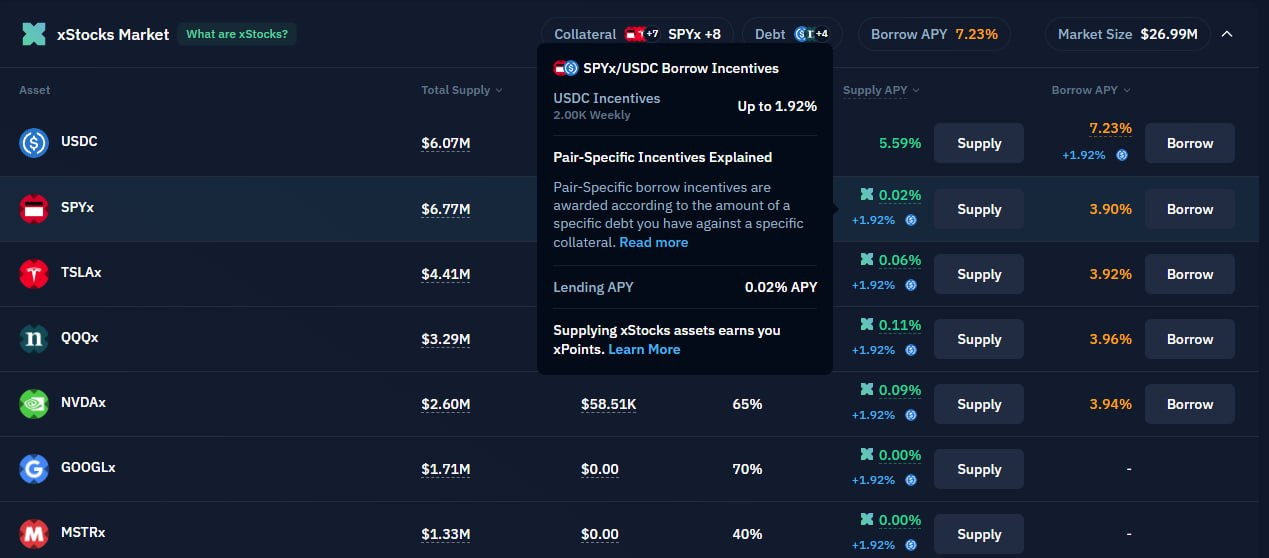Image resolution: width=1269 pixels, height=558 pixels.
Task: Click USDC incentive icon in TSLAx supply row
Action: (x=911, y=285)
